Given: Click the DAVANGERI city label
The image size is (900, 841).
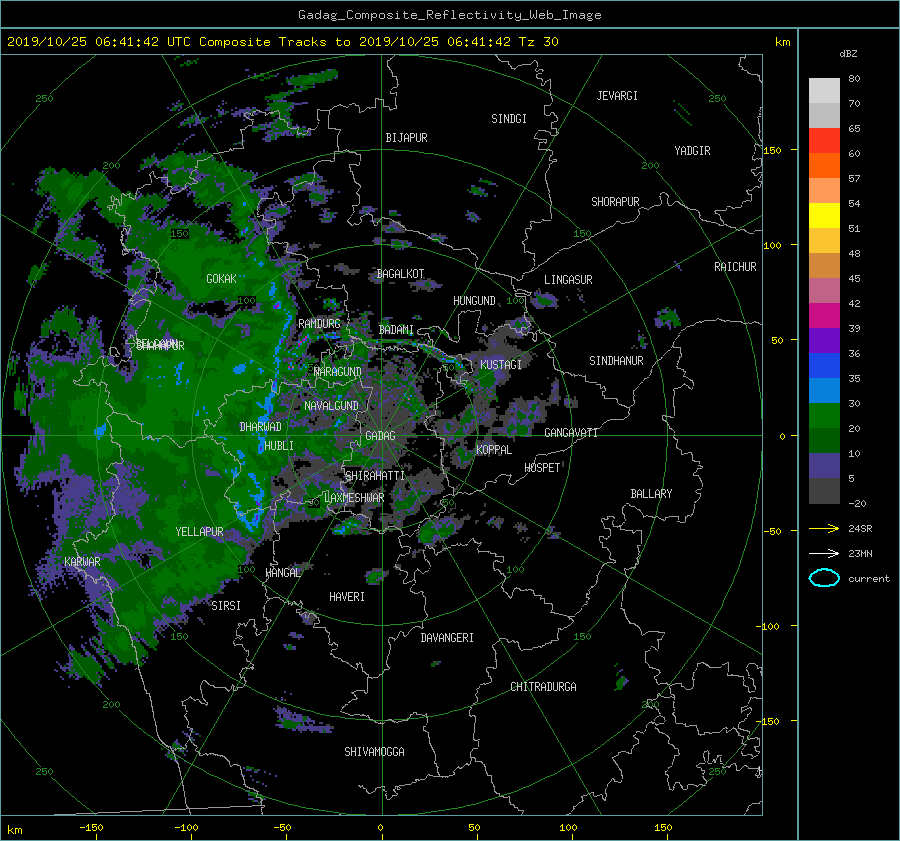Looking at the screenshot, I should pyautogui.click(x=447, y=638).
